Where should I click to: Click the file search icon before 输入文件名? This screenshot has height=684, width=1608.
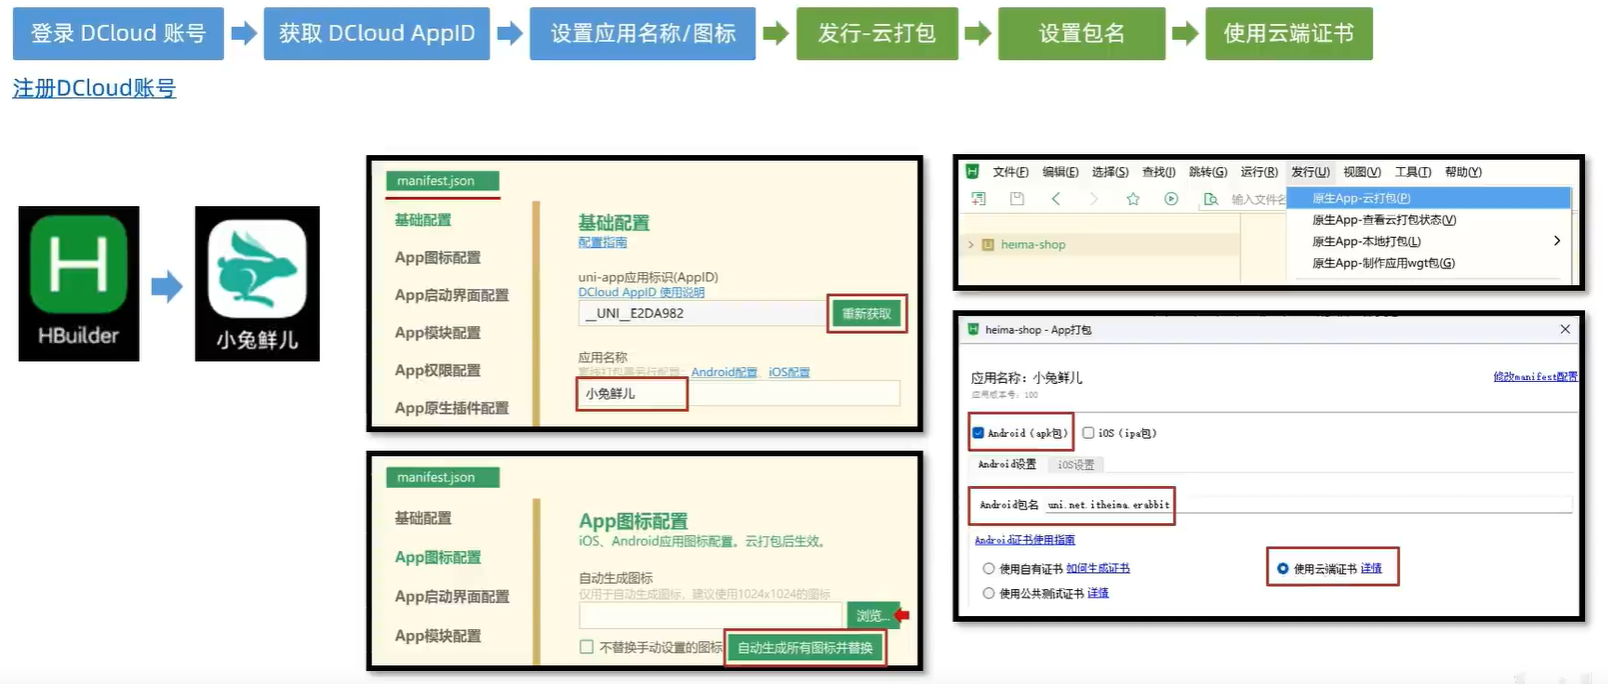click(1210, 199)
